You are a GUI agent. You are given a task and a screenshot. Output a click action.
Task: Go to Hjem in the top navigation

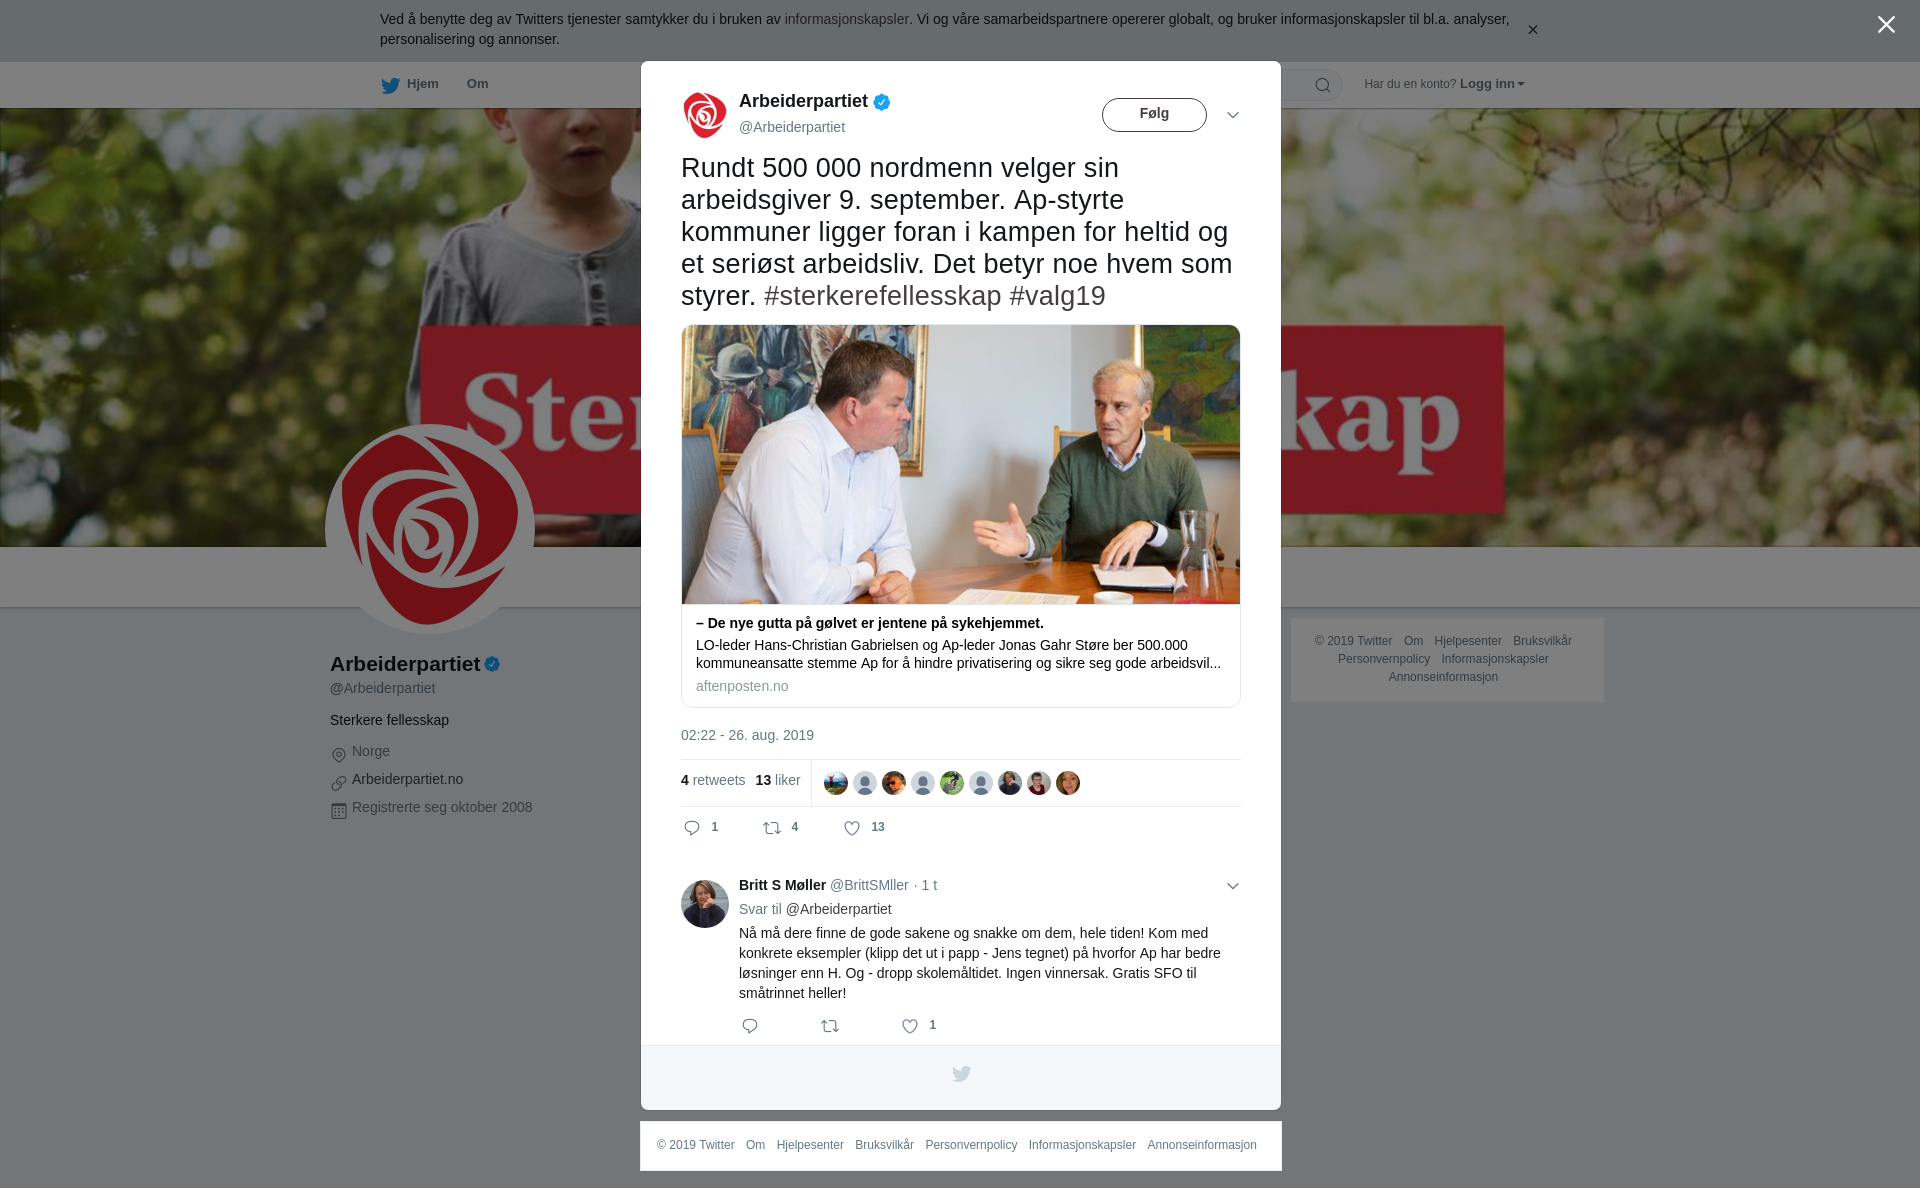410,84
